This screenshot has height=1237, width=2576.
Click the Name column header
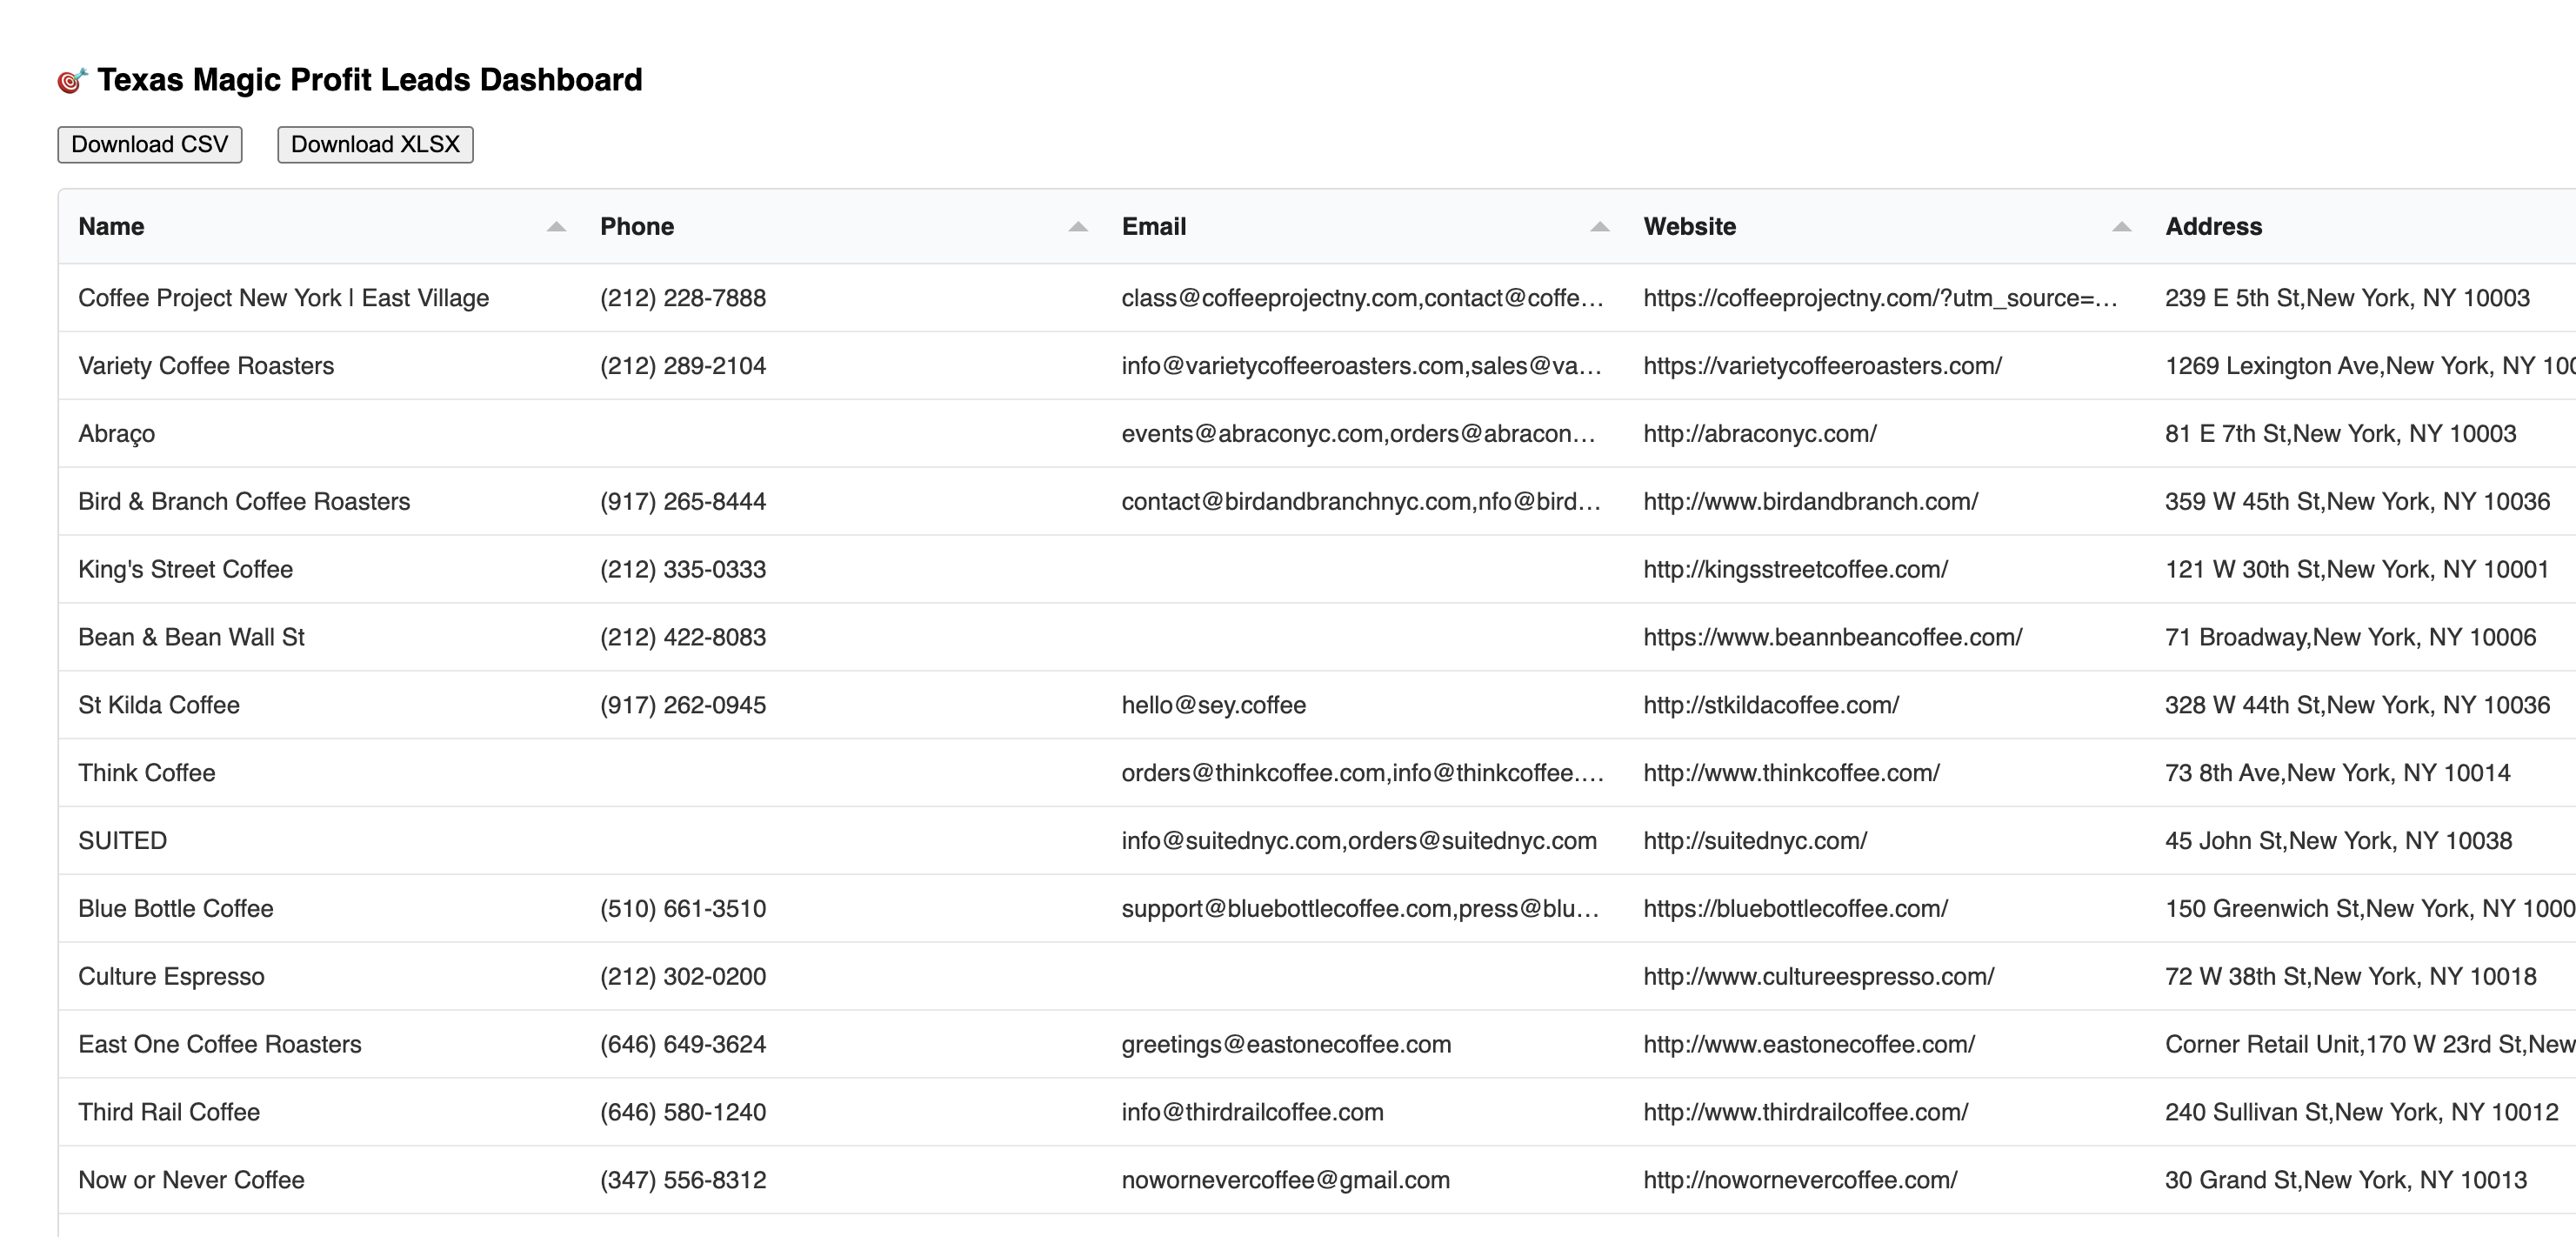(319, 227)
